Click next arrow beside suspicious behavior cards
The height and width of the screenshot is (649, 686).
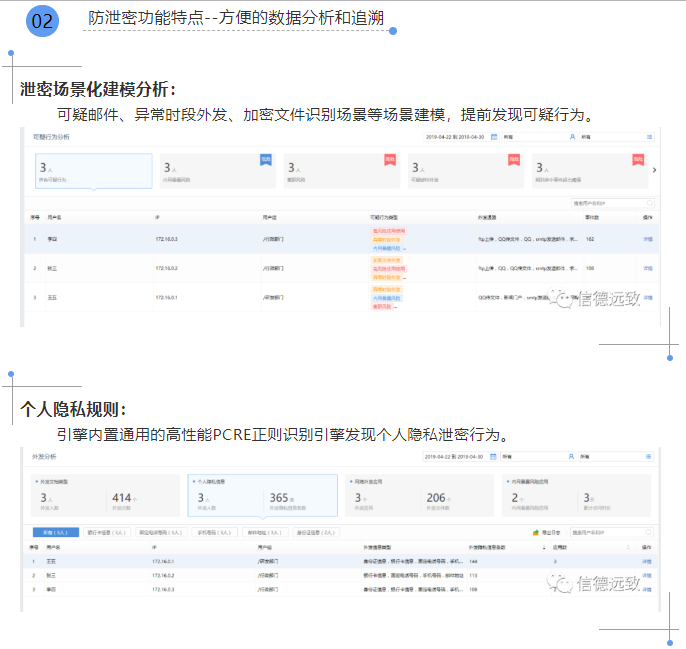pos(654,171)
